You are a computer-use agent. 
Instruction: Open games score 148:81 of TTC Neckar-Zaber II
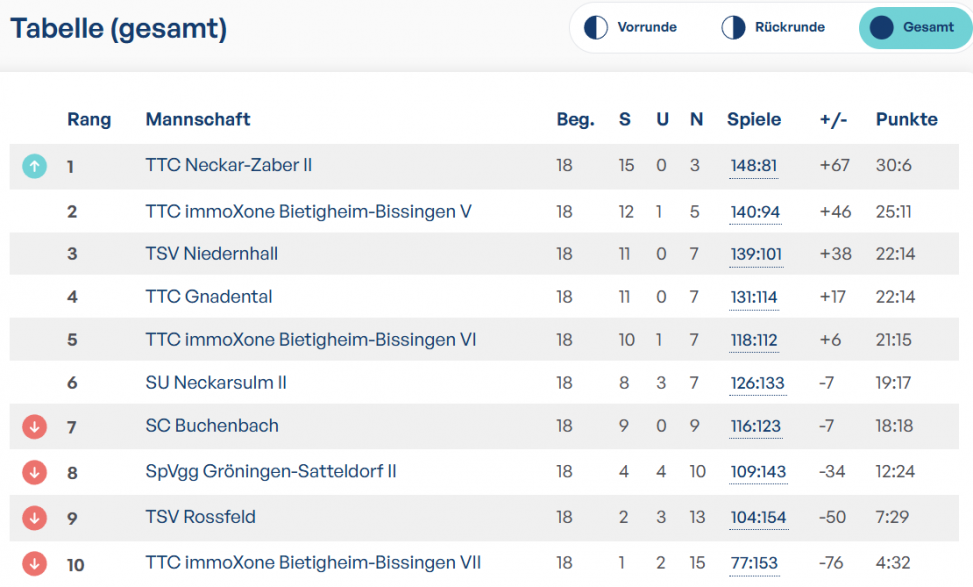[x=753, y=166]
